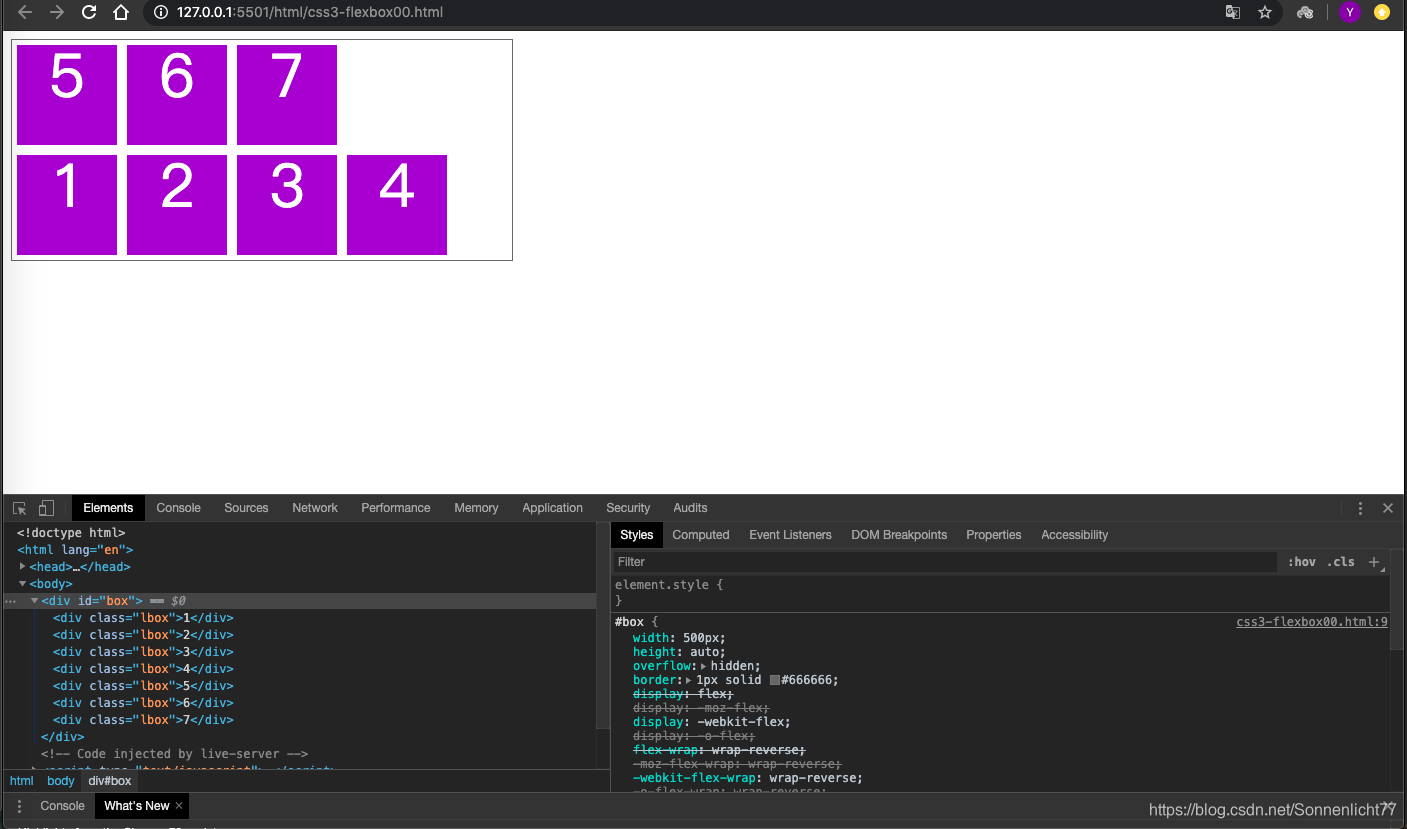Bookmark this page with the star

coord(1265,12)
